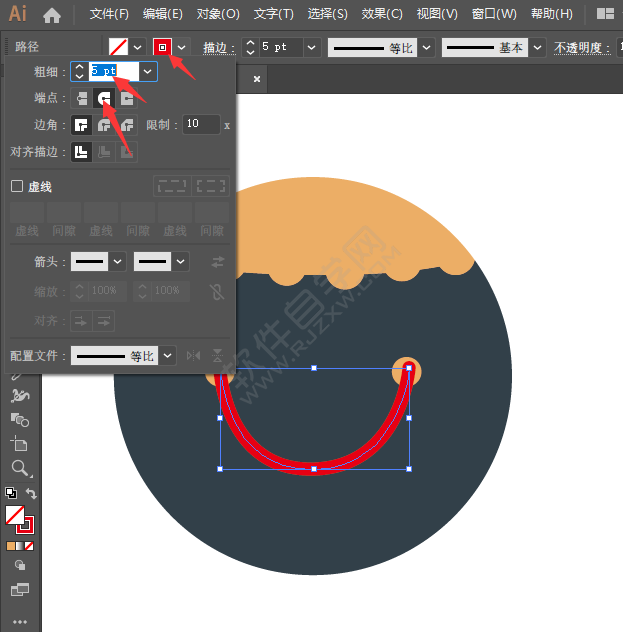Click the Home icon
This screenshot has width=623, height=632.
(x=52, y=15)
